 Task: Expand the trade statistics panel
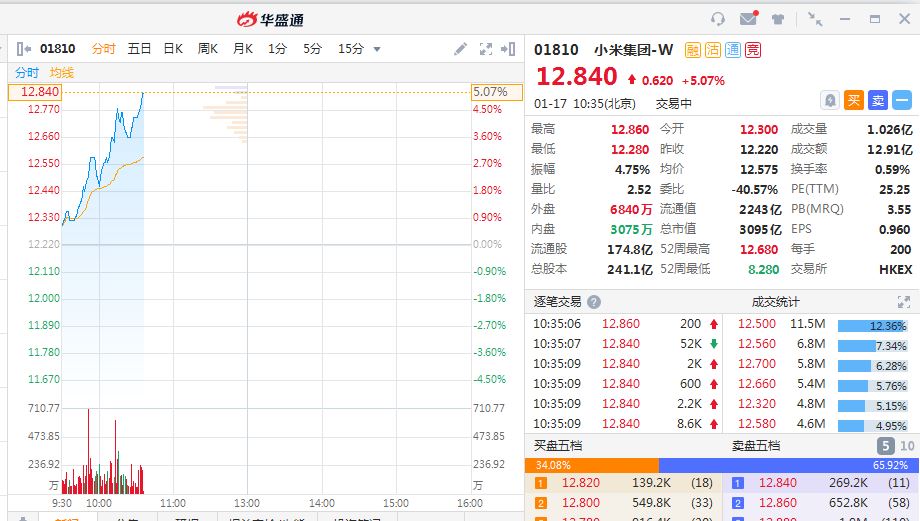coord(904,302)
